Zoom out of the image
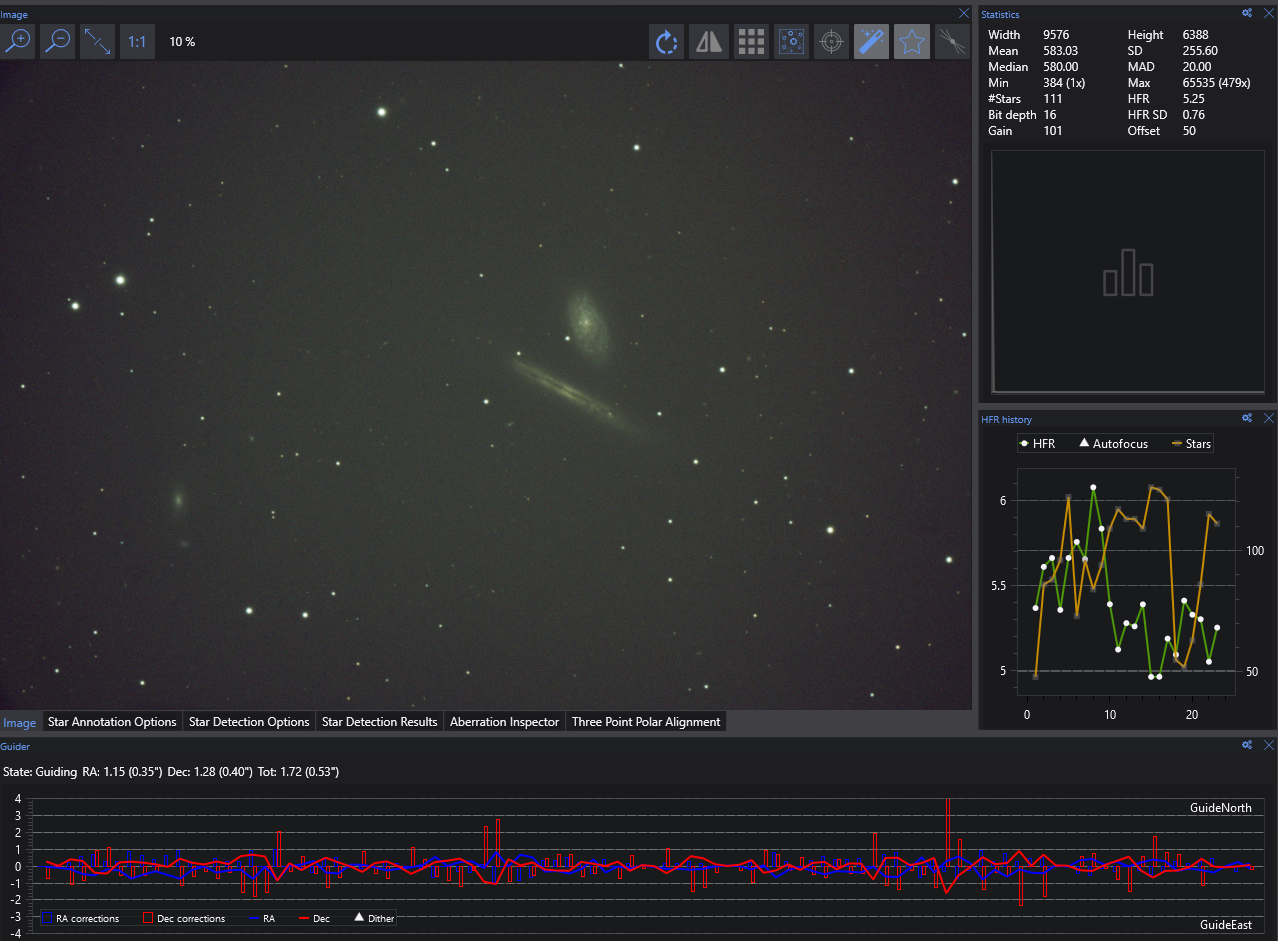The image size is (1278, 941). [x=58, y=41]
